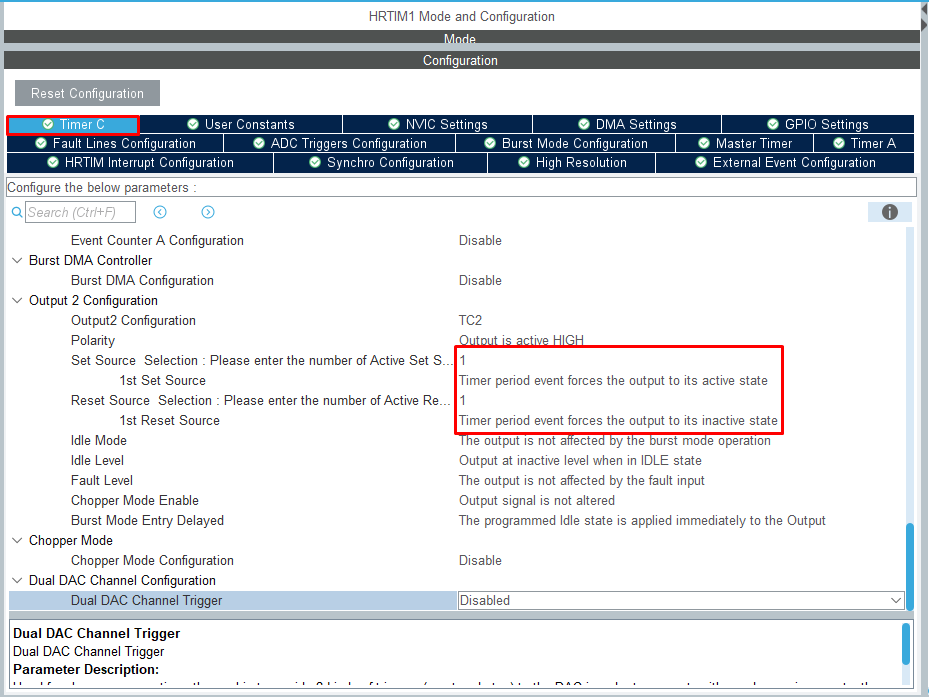Viewport: 929px width, 697px height.
Task: Open the External Event Configuration tab
Action: click(785, 162)
